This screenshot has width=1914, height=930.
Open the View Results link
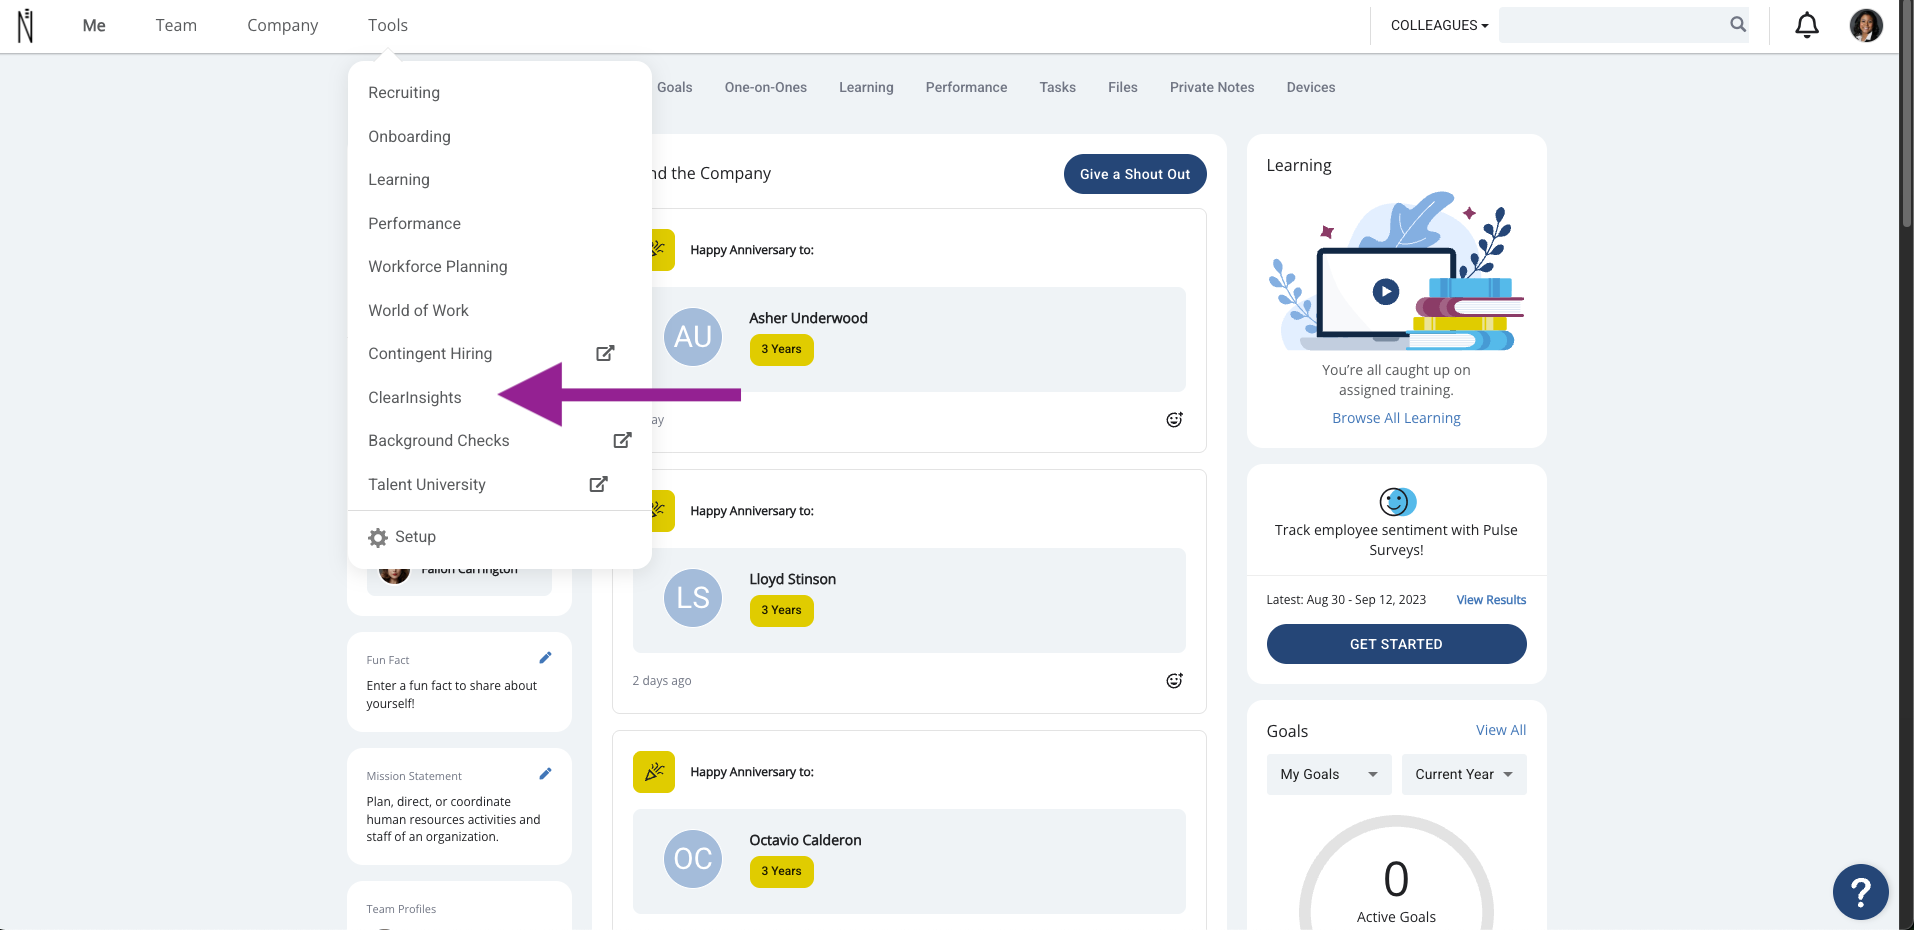tap(1491, 600)
